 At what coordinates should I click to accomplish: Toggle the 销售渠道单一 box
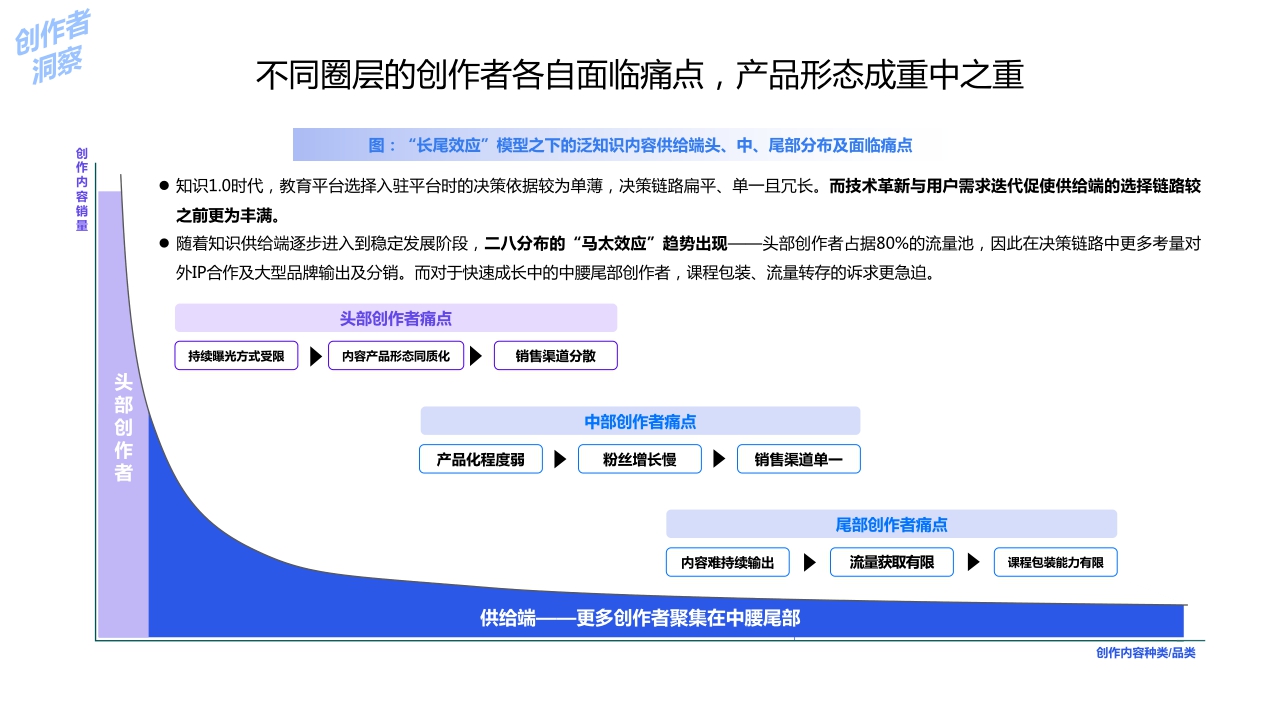point(798,459)
